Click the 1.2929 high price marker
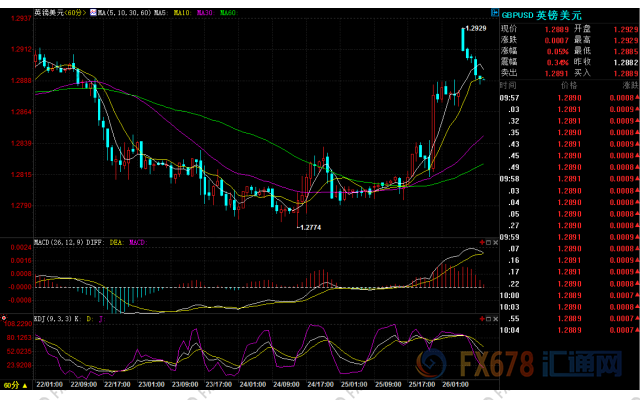This screenshot has height=400, width=640. tap(476, 29)
